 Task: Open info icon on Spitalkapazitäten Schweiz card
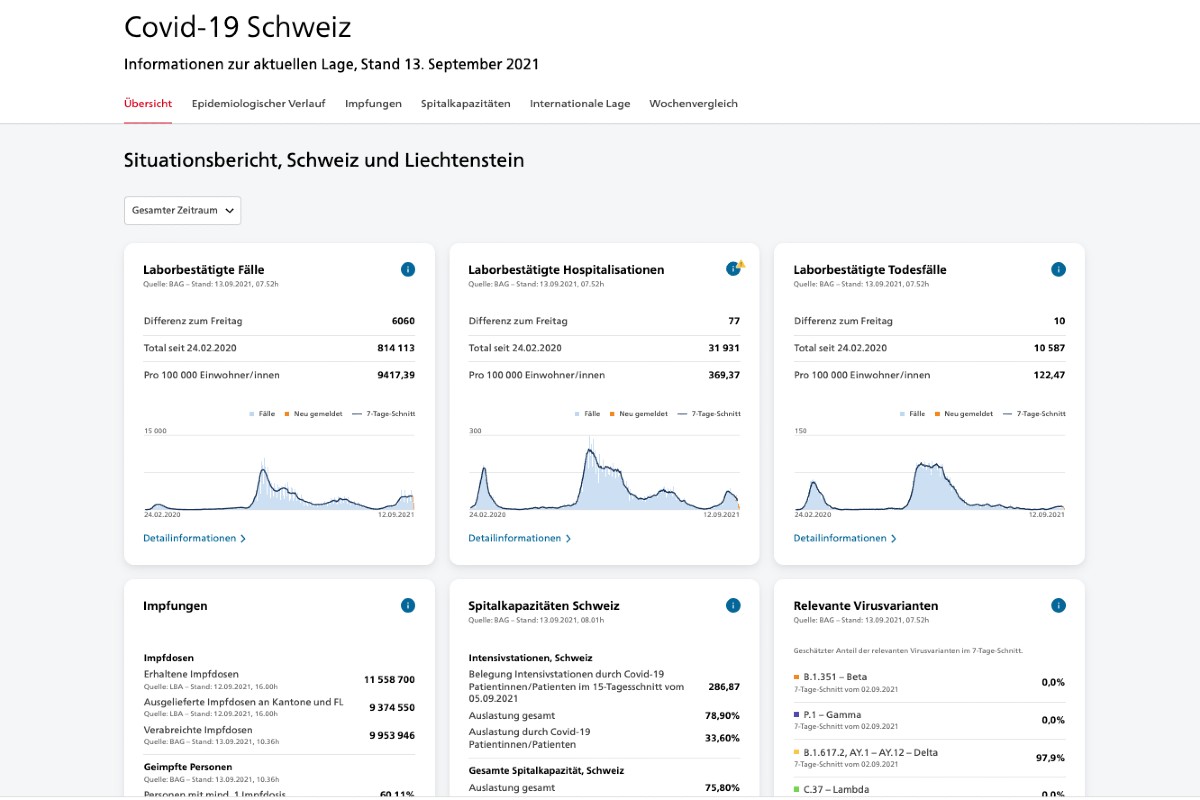(x=733, y=605)
